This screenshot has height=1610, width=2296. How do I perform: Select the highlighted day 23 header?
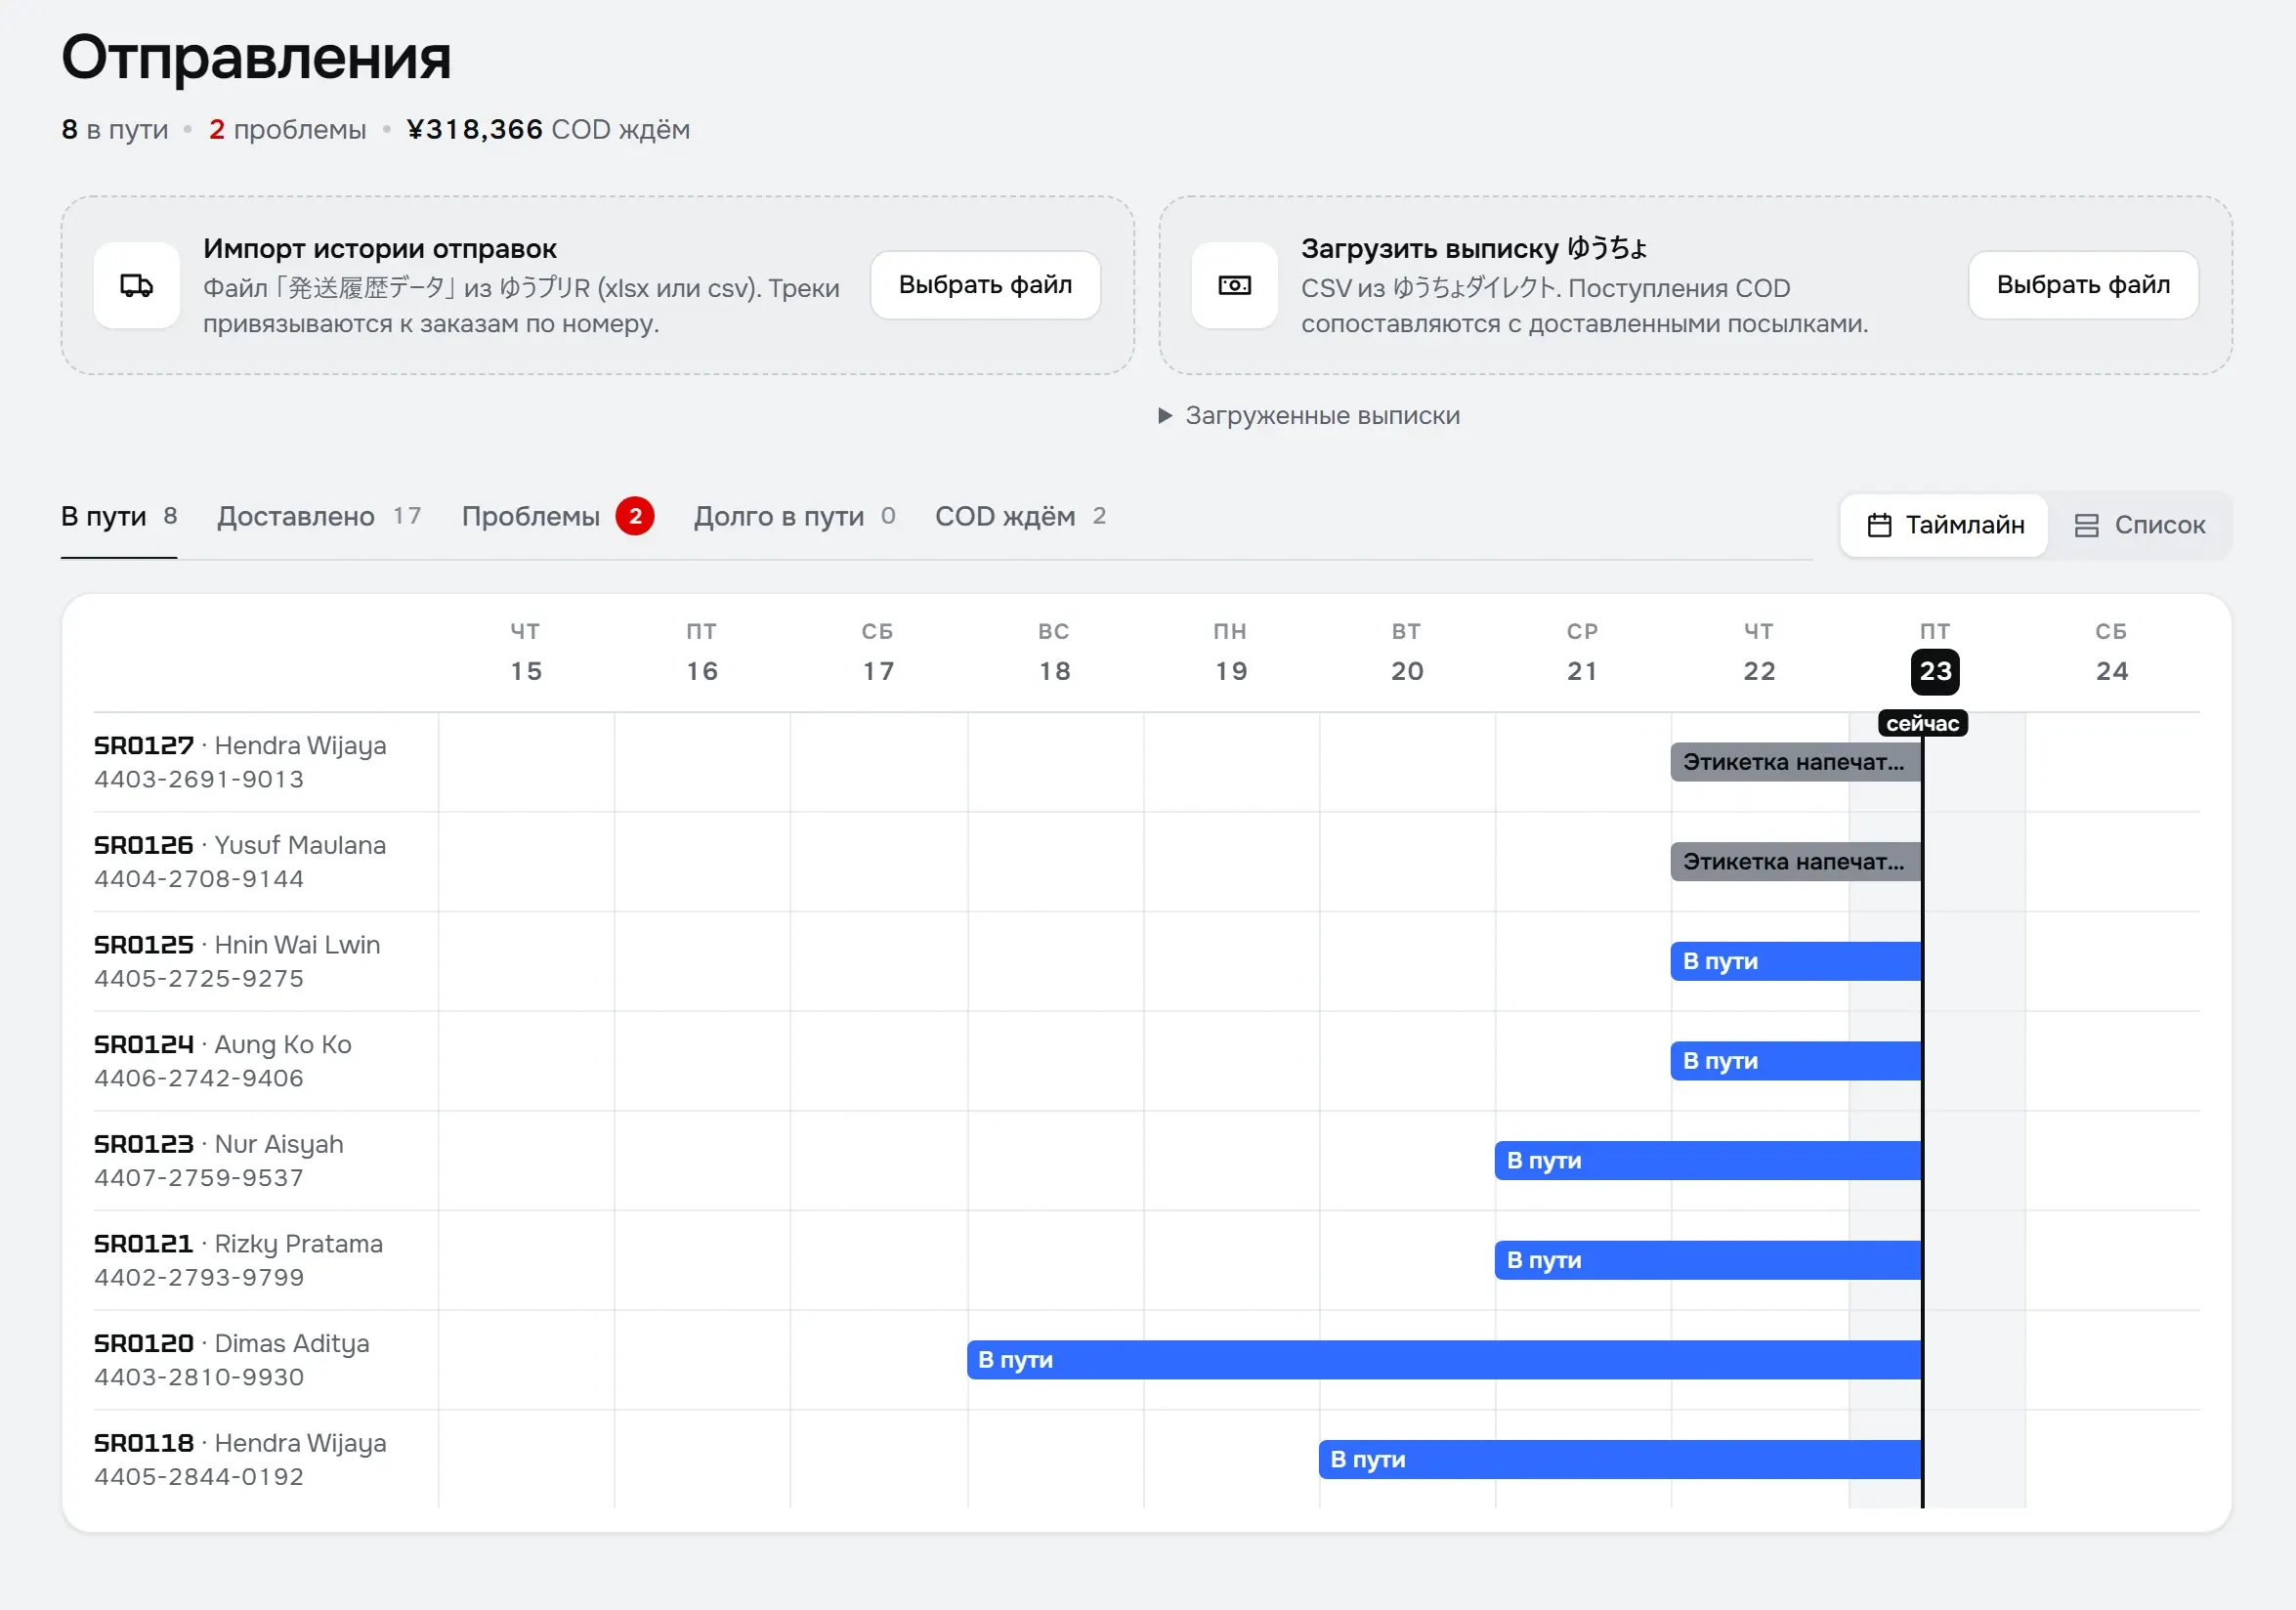pos(1935,671)
